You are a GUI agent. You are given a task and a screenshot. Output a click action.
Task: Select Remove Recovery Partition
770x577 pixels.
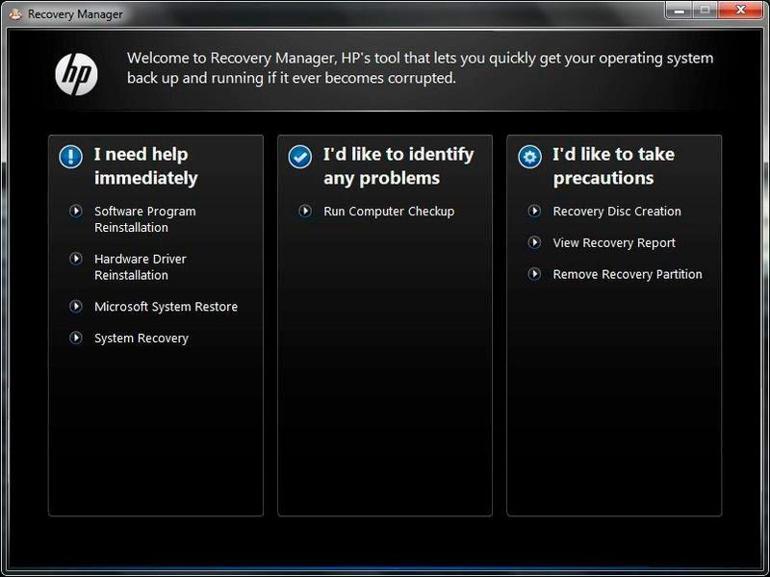click(x=627, y=275)
